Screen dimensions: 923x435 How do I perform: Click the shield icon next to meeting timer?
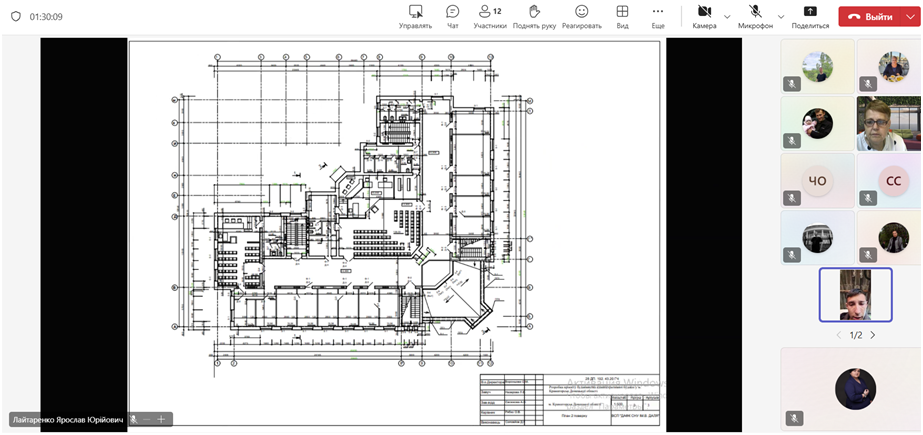coord(15,17)
